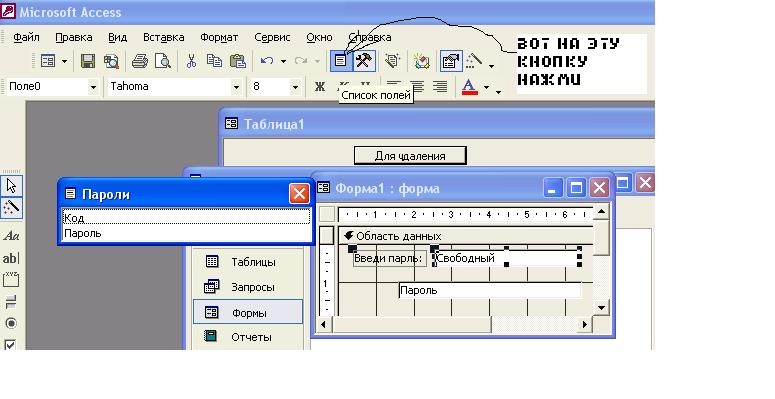Select the Label Aa tool
This screenshot has width=775, height=399.
(x=11, y=236)
